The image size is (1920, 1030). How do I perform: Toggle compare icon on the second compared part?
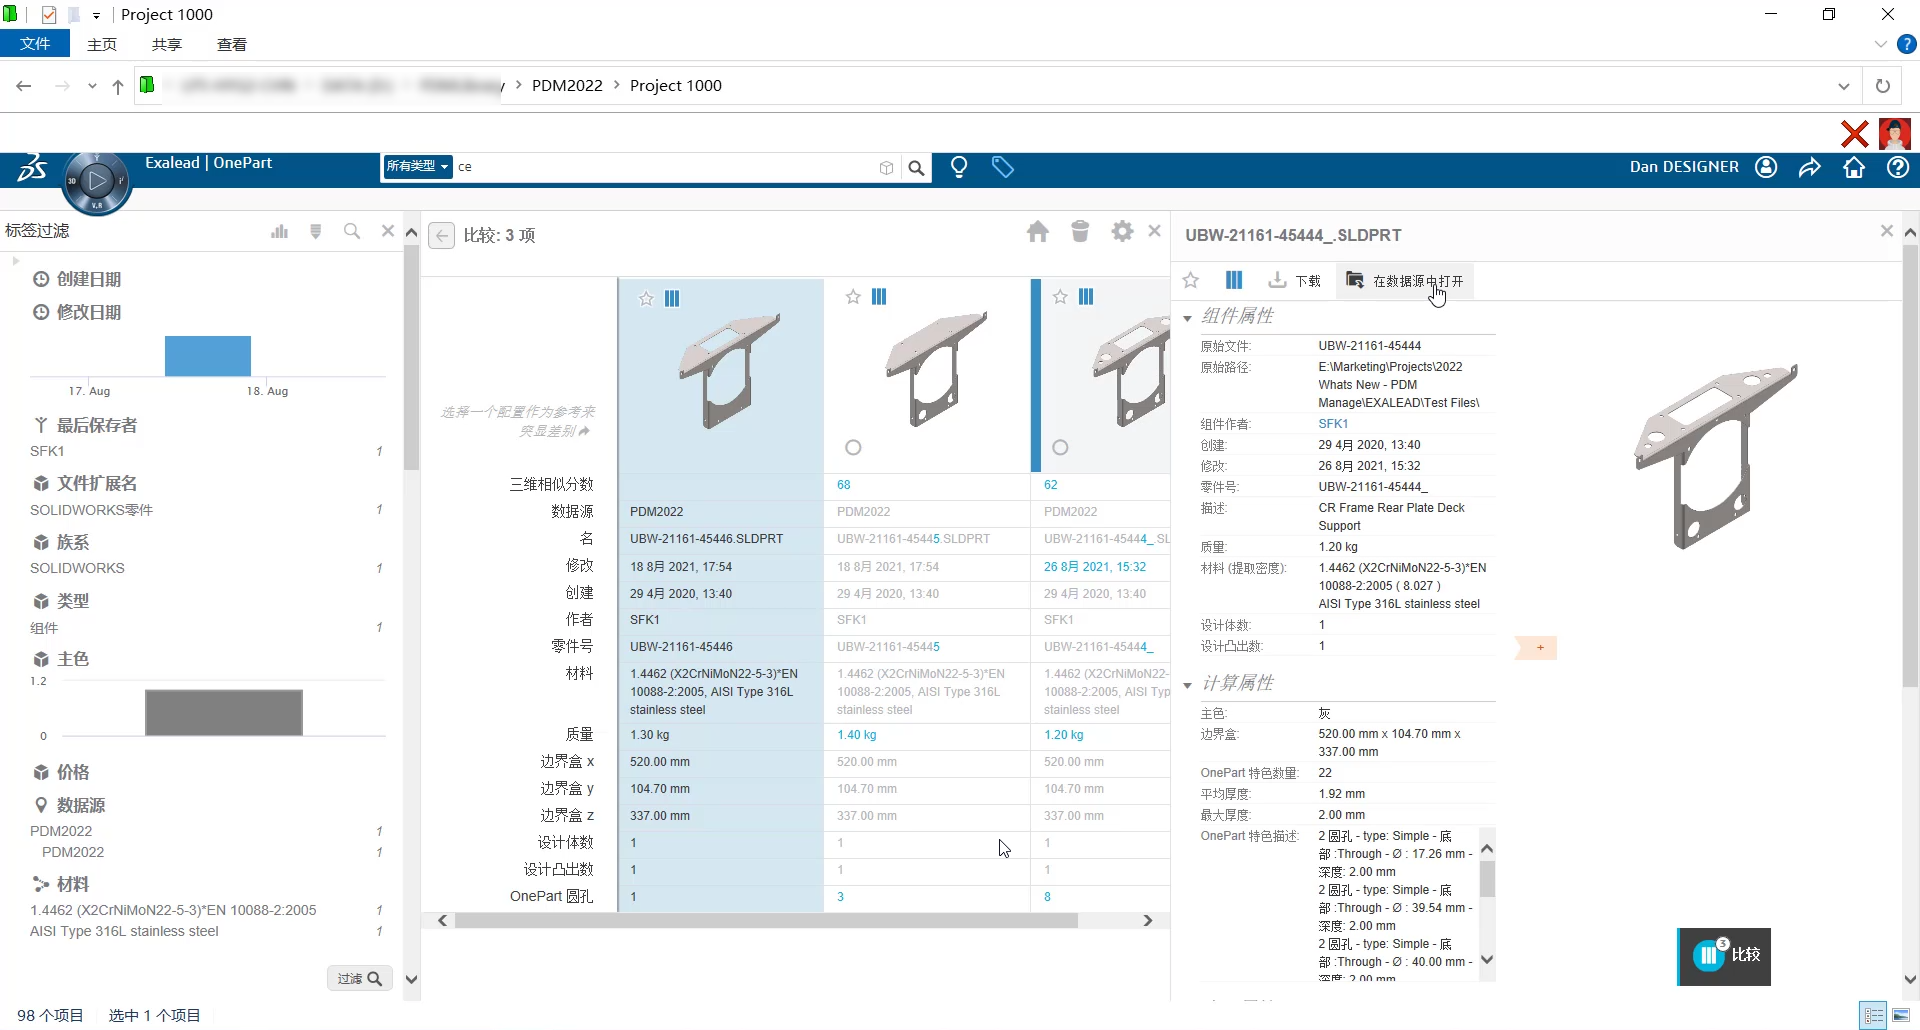[x=879, y=297]
